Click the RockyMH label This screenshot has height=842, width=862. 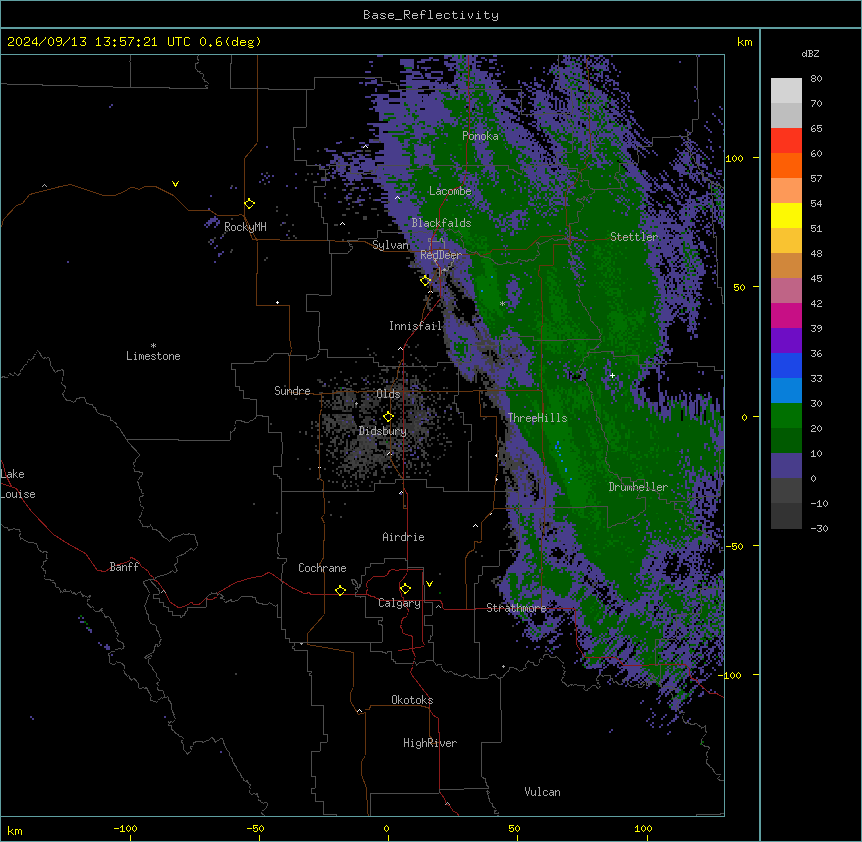point(245,227)
